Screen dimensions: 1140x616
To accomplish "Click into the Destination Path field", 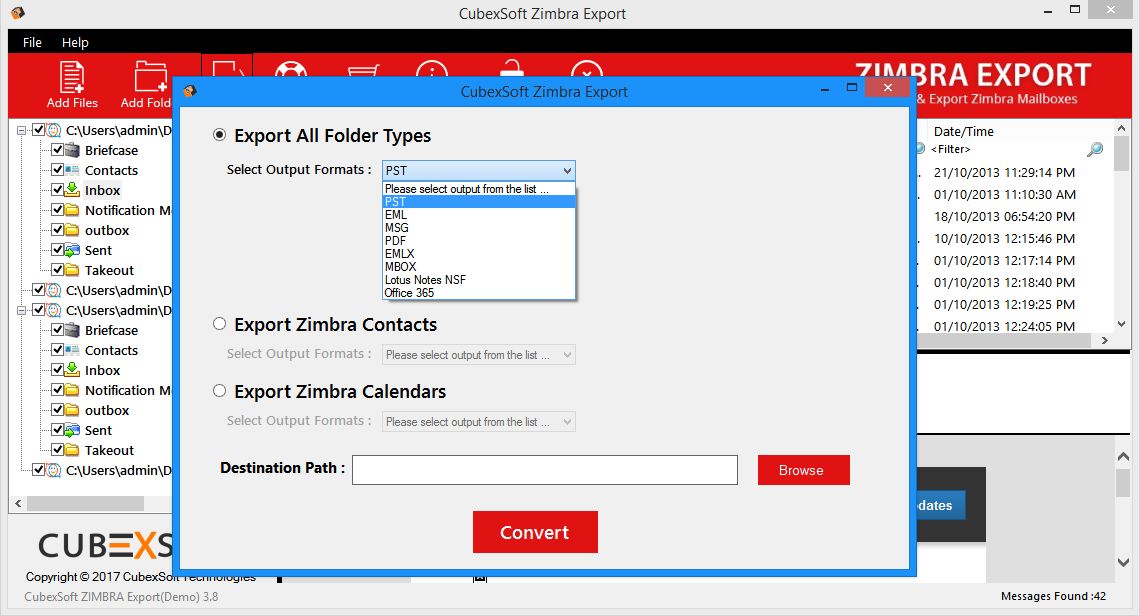I will [545, 470].
